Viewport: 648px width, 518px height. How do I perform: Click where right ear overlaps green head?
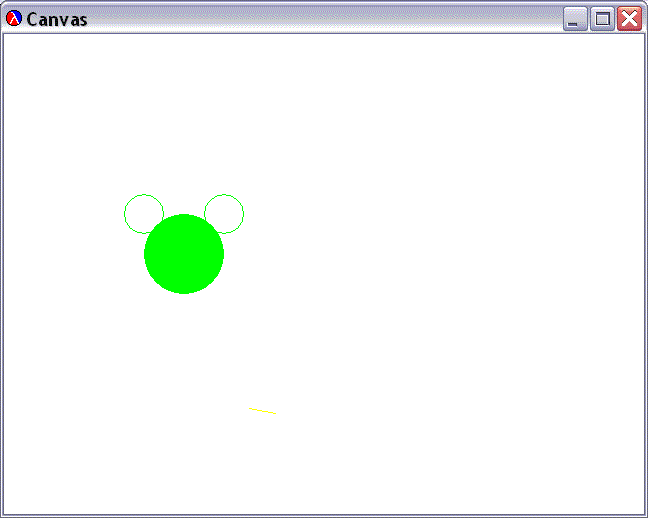tap(211, 227)
